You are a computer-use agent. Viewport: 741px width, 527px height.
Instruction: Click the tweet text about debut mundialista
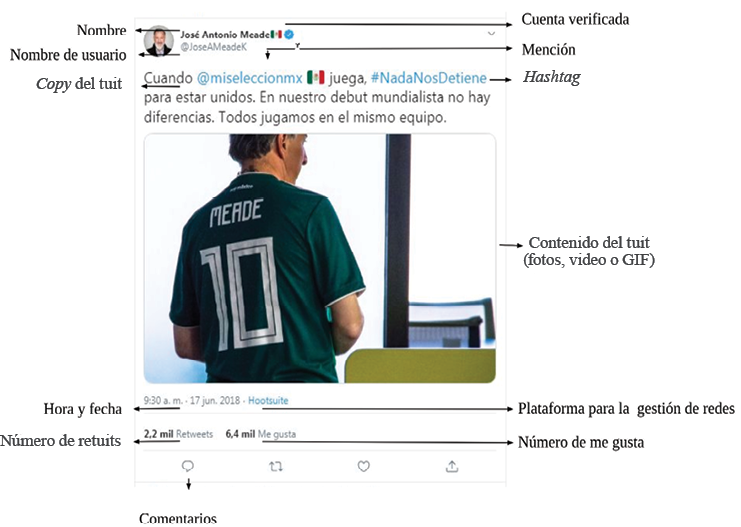point(317,98)
